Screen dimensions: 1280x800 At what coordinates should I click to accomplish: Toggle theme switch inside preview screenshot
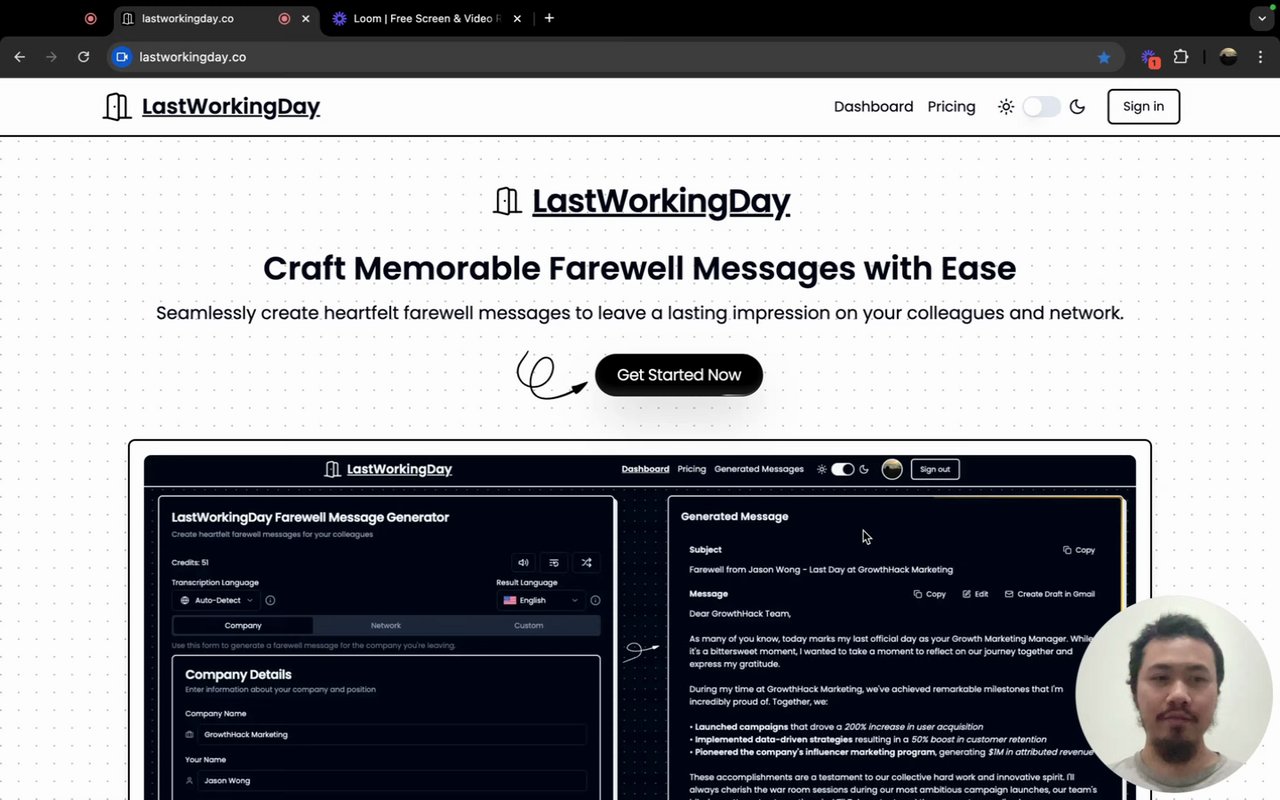[x=843, y=469]
